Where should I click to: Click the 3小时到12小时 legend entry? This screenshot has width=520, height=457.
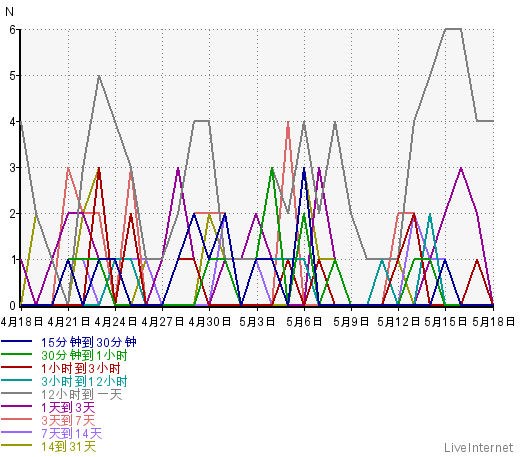coord(84,381)
